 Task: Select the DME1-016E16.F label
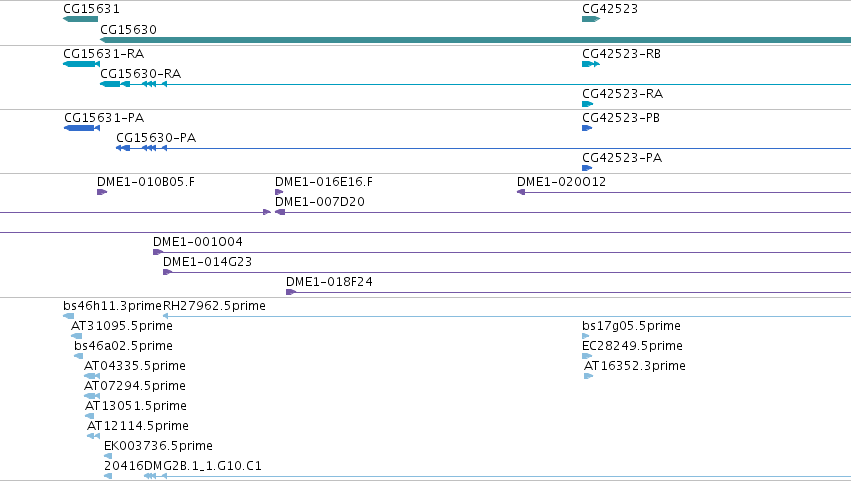[324, 182]
